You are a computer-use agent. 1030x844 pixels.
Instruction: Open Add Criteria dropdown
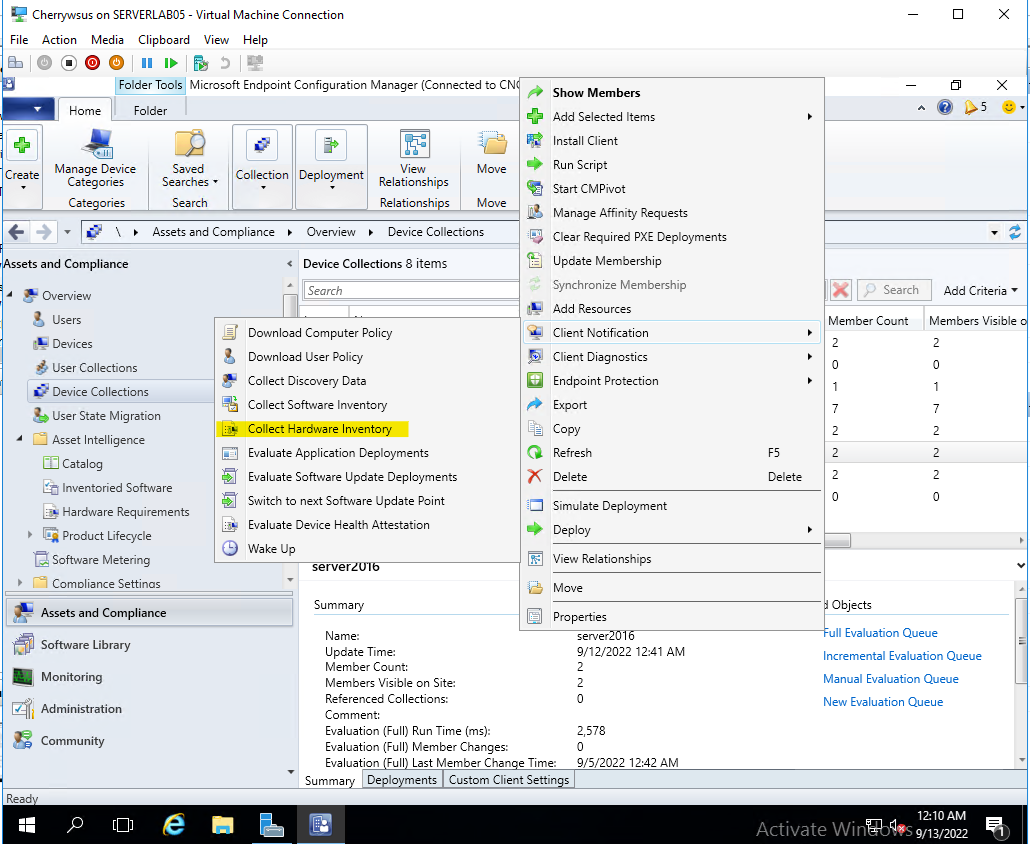[980, 290]
